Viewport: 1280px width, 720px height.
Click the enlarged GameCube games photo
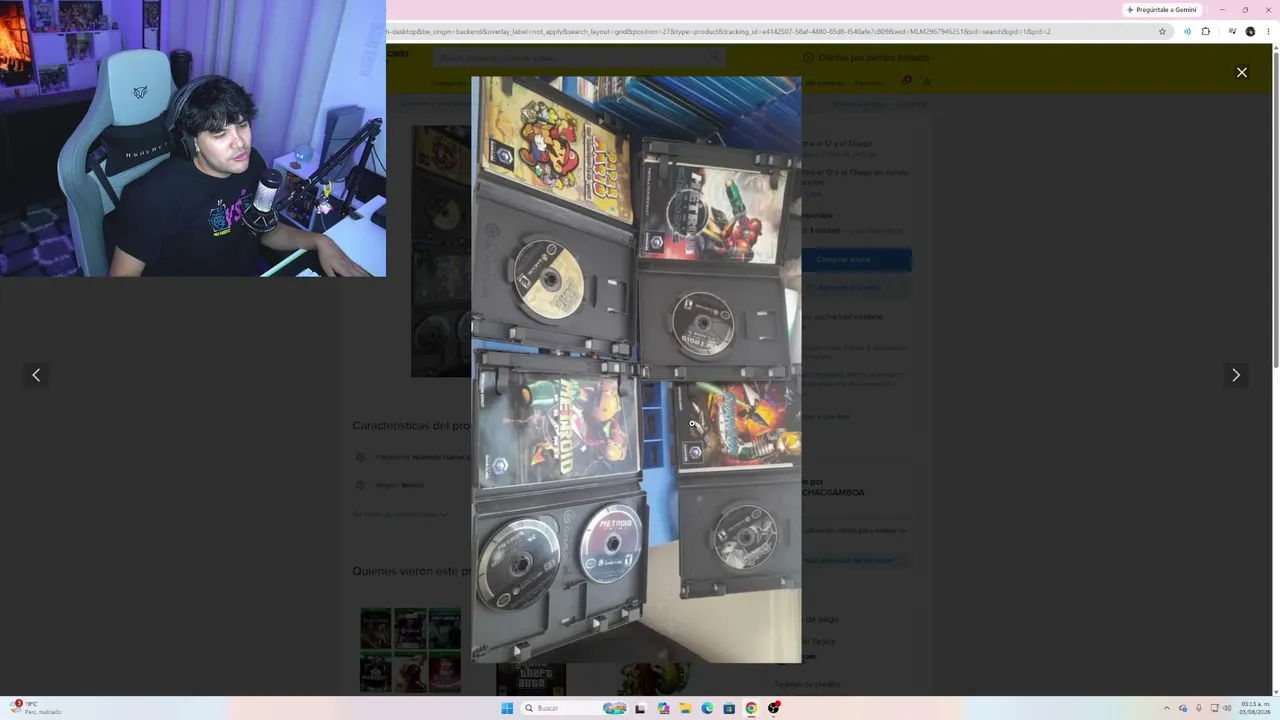[x=636, y=369]
